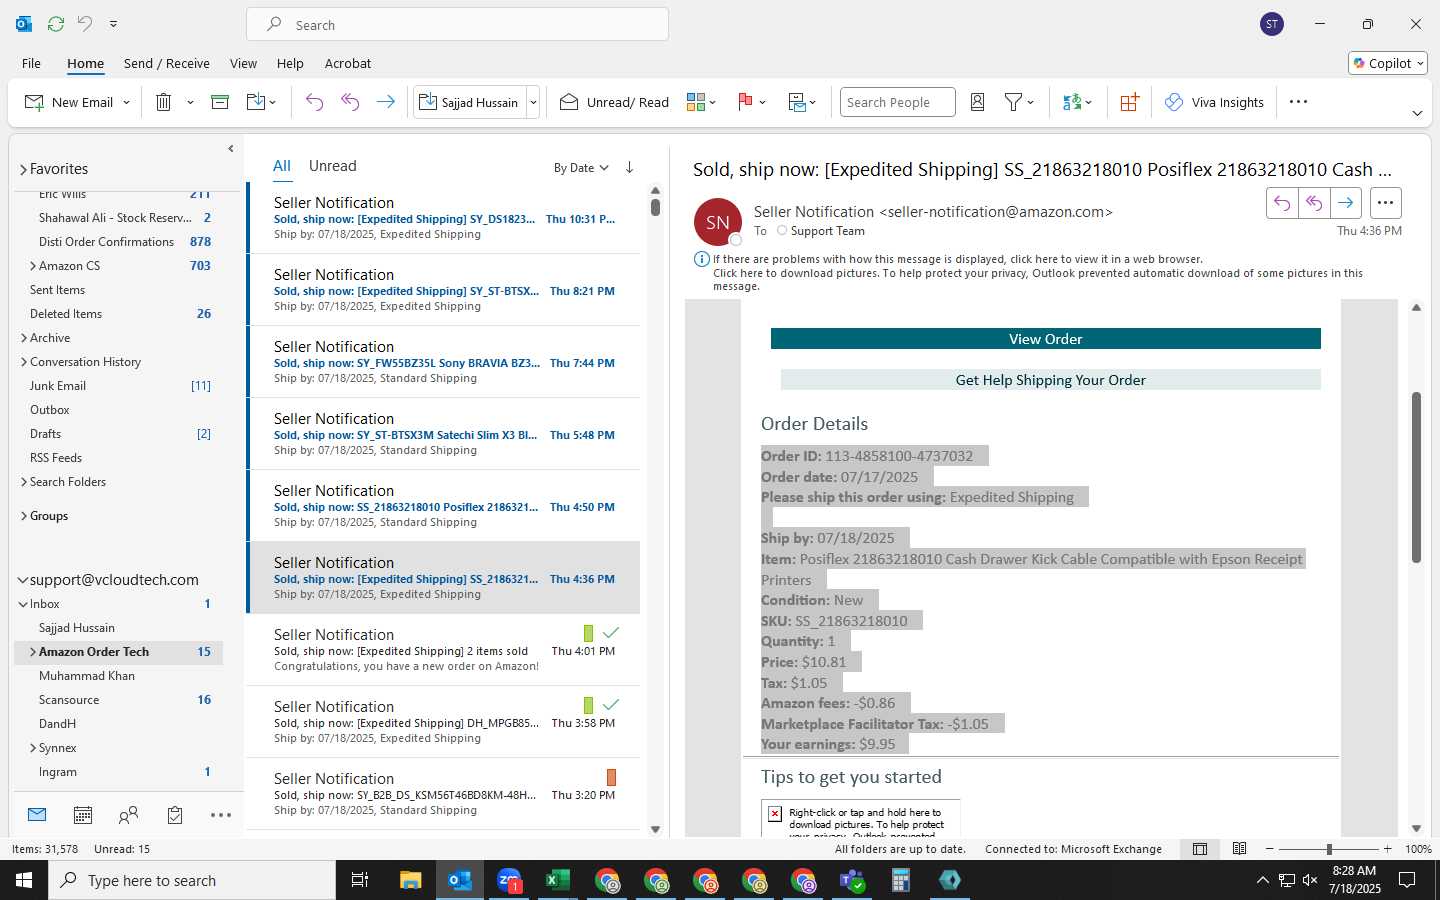This screenshot has height=900, width=1440.
Task: Collapse the support@vcloudtech.com account
Action: (23, 580)
